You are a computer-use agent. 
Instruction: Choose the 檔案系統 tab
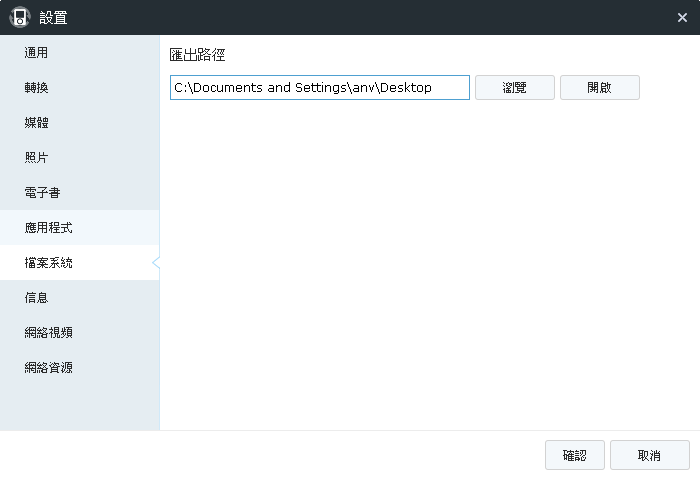tap(79, 263)
